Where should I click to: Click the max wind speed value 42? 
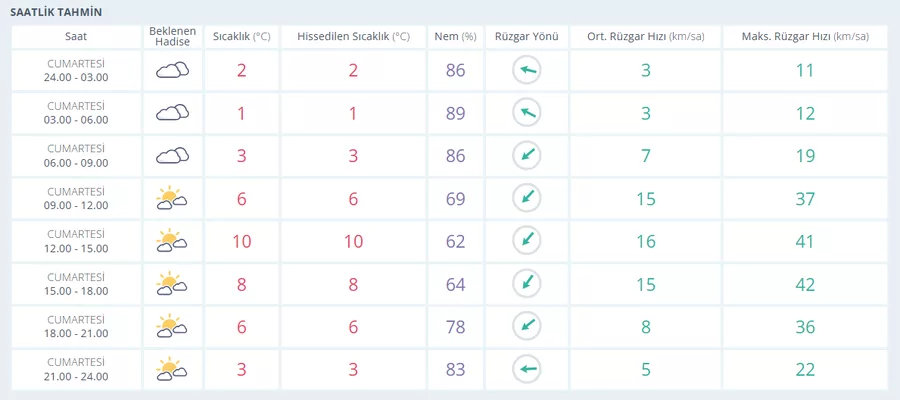(805, 284)
